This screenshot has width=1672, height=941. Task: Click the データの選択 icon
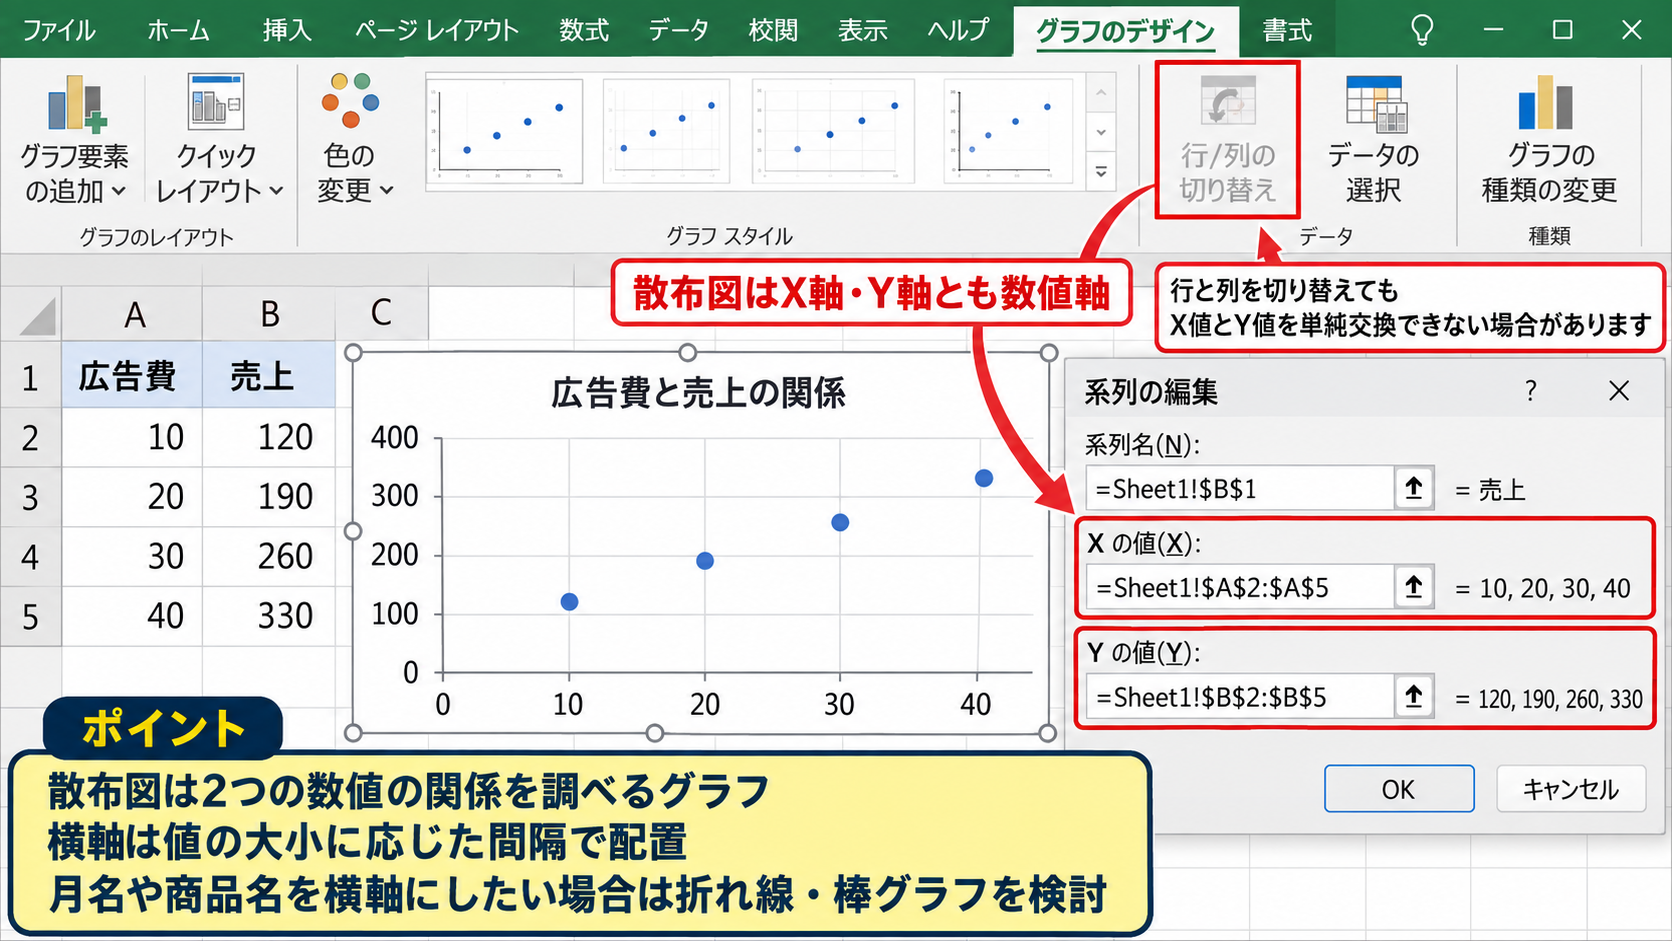tap(1374, 104)
